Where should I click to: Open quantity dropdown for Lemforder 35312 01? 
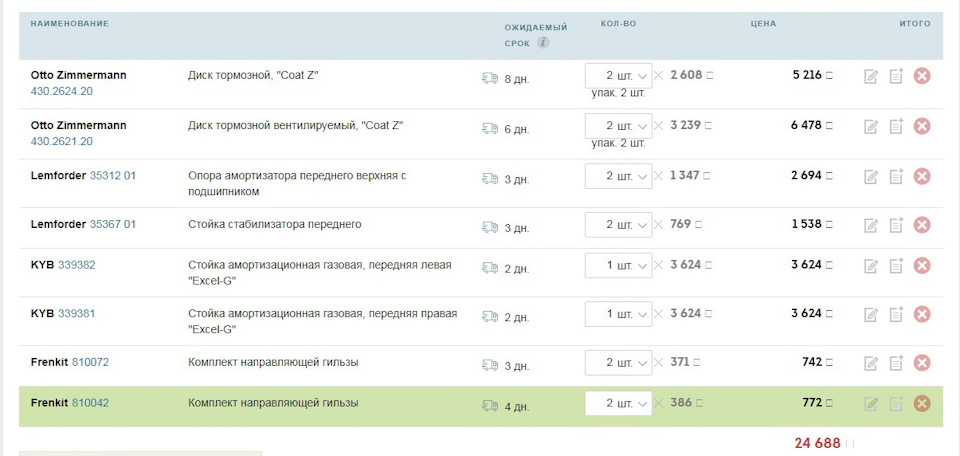click(618, 176)
